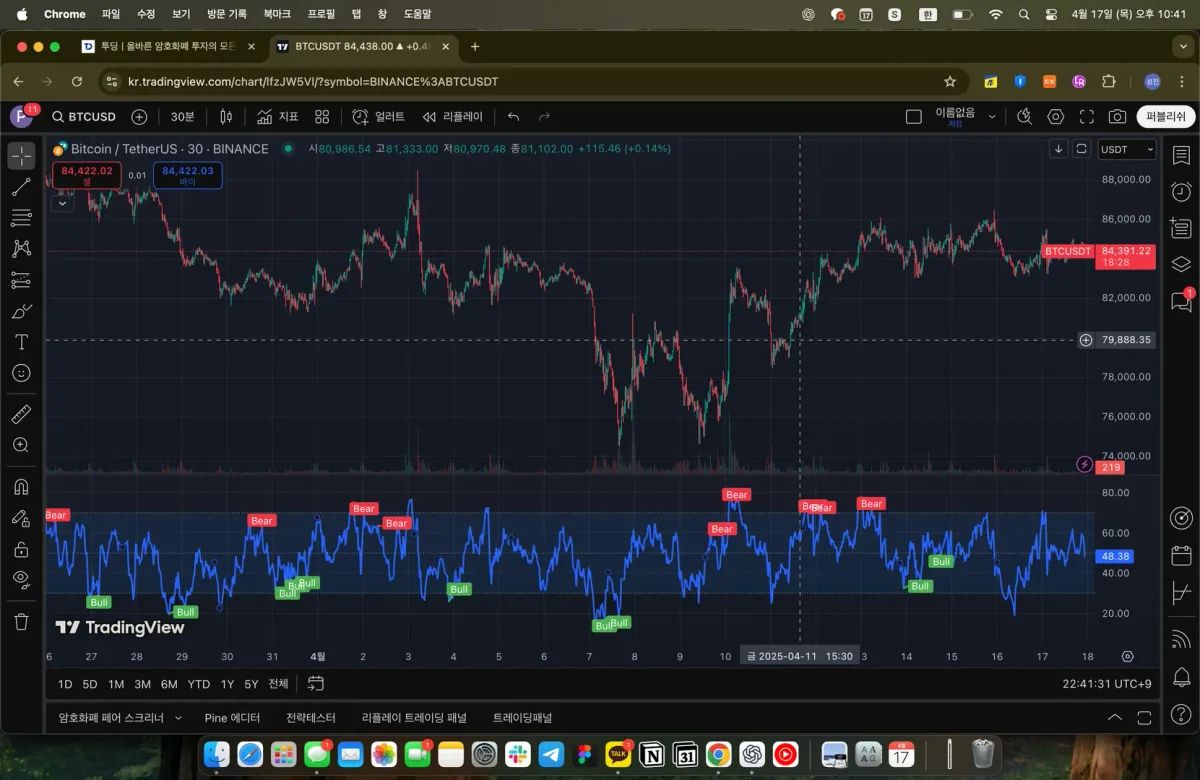The height and width of the screenshot is (780, 1200).
Task: Select the Text tool in left toolbar
Action: (21, 342)
